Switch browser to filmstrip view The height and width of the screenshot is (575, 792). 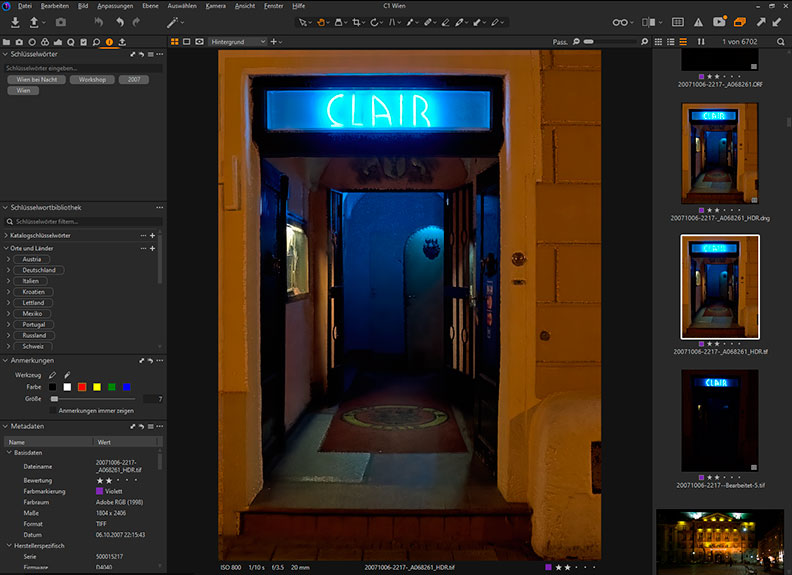[x=683, y=42]
